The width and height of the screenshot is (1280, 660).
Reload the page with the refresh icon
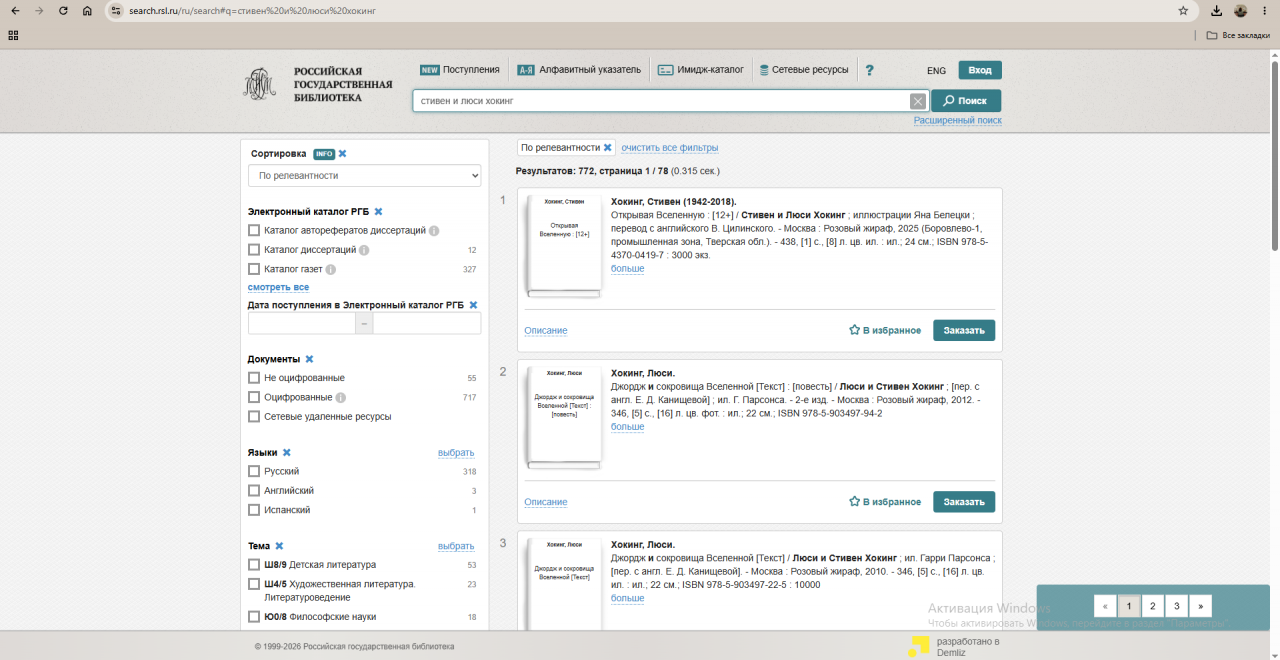(63, 11)
